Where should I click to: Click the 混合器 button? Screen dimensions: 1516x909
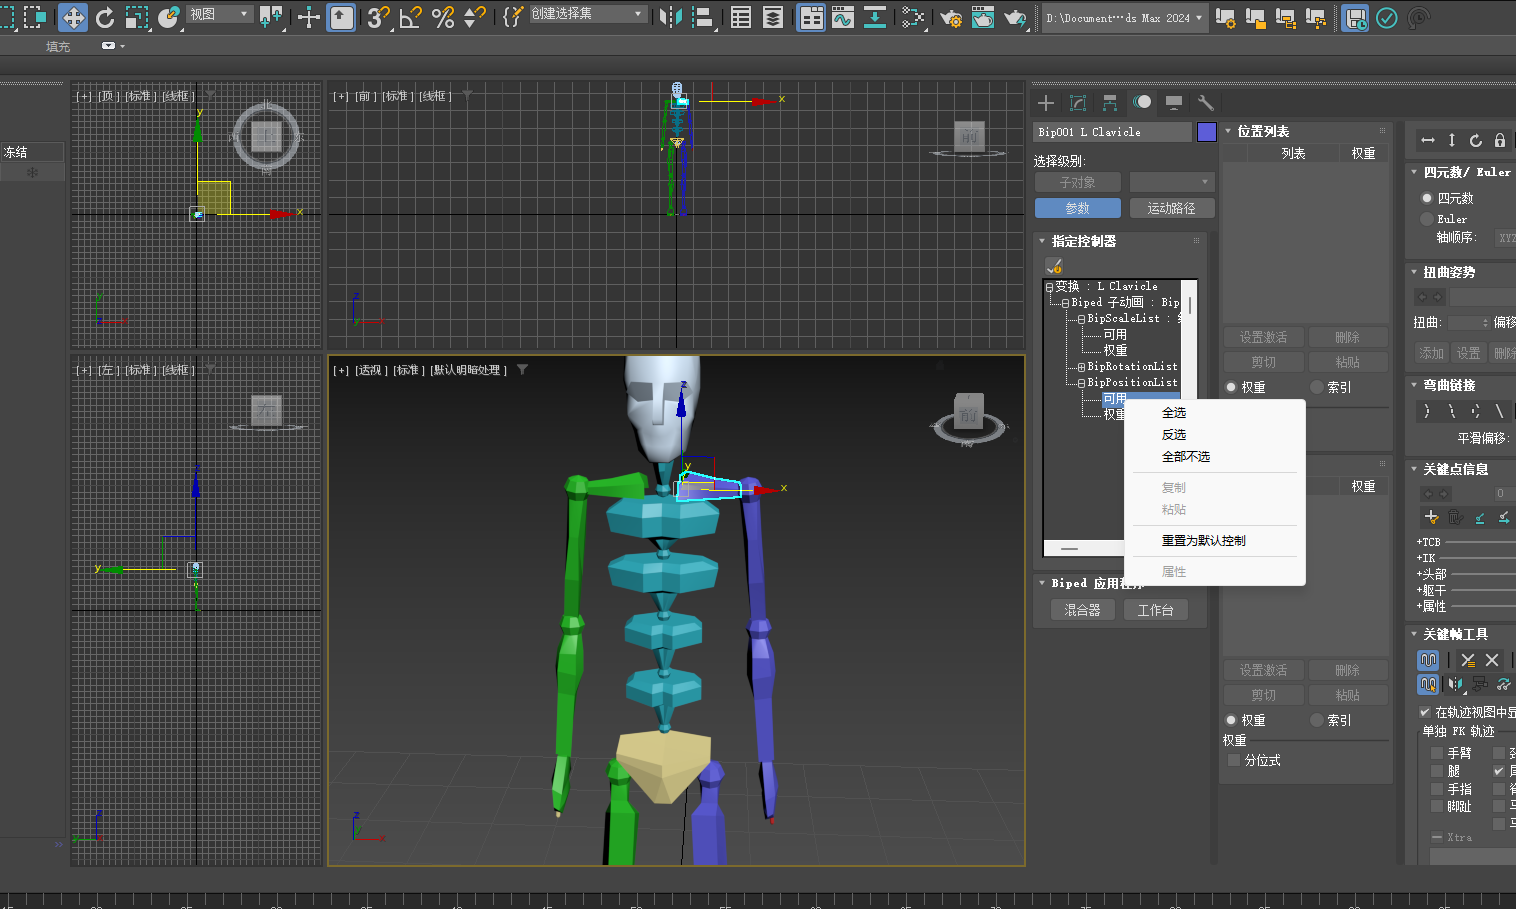coord(1082,610)
